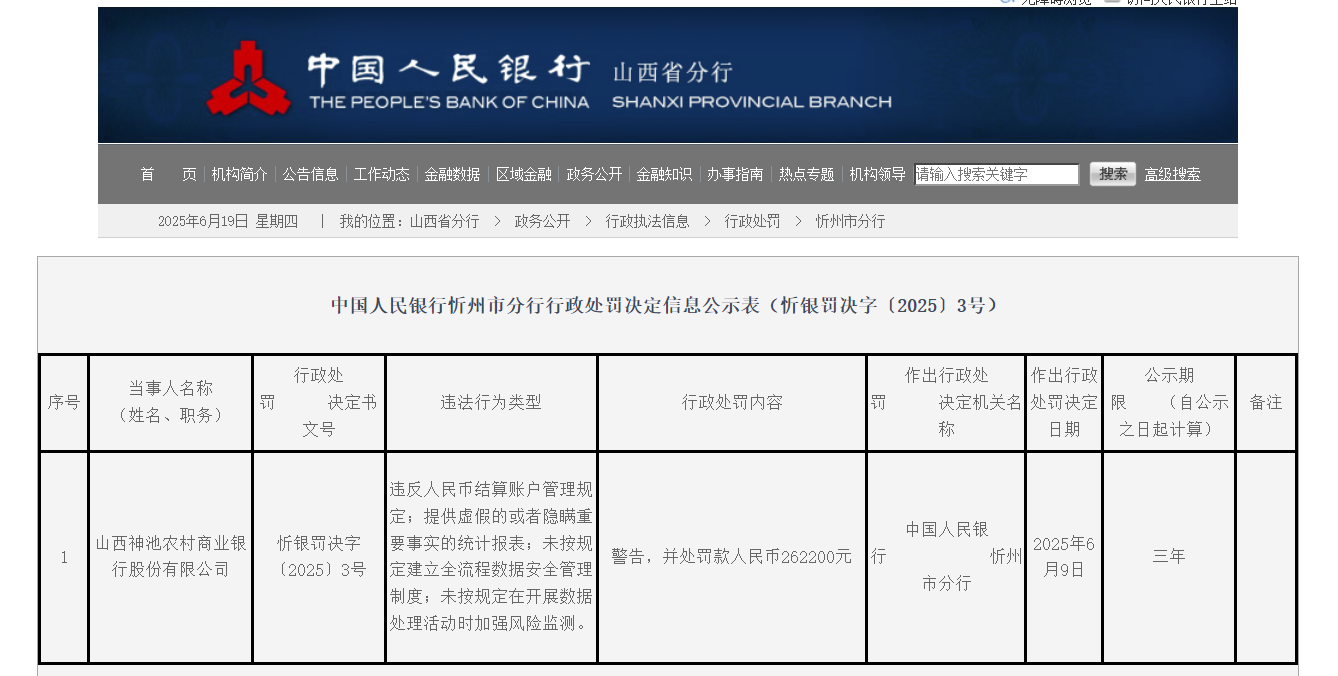Click 政务公开 in the breadcrumb trail

click(542, 221)
